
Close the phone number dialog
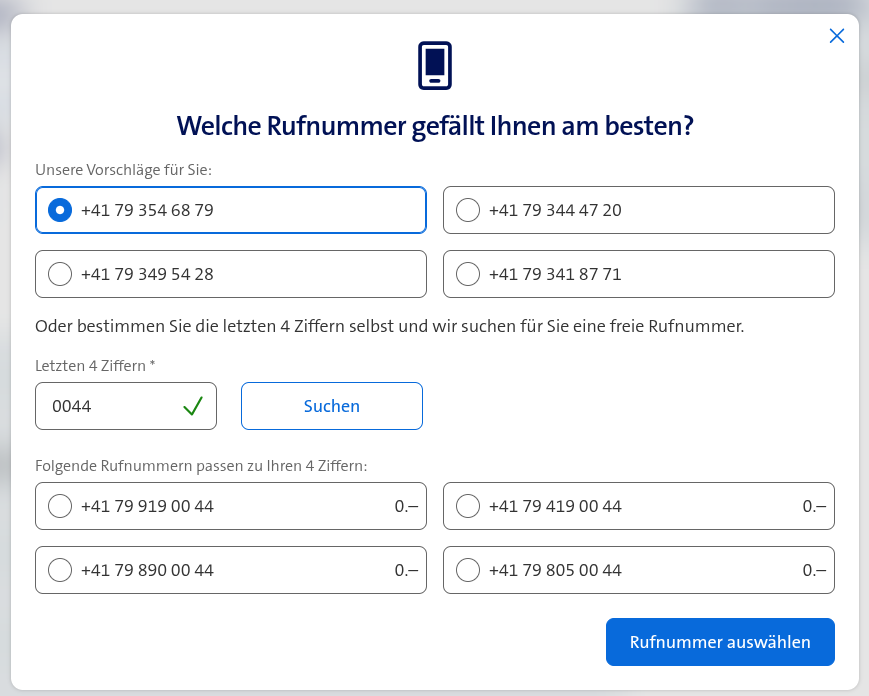tap(837, 36)
